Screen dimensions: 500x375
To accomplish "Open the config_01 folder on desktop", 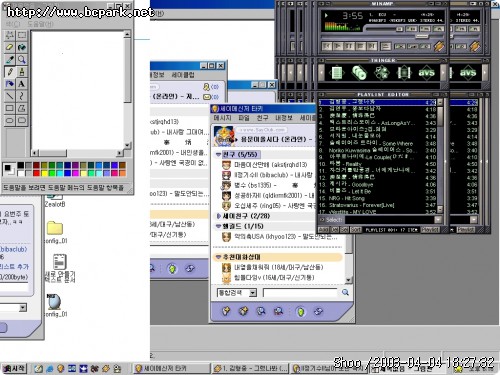I will coord(55,231).
